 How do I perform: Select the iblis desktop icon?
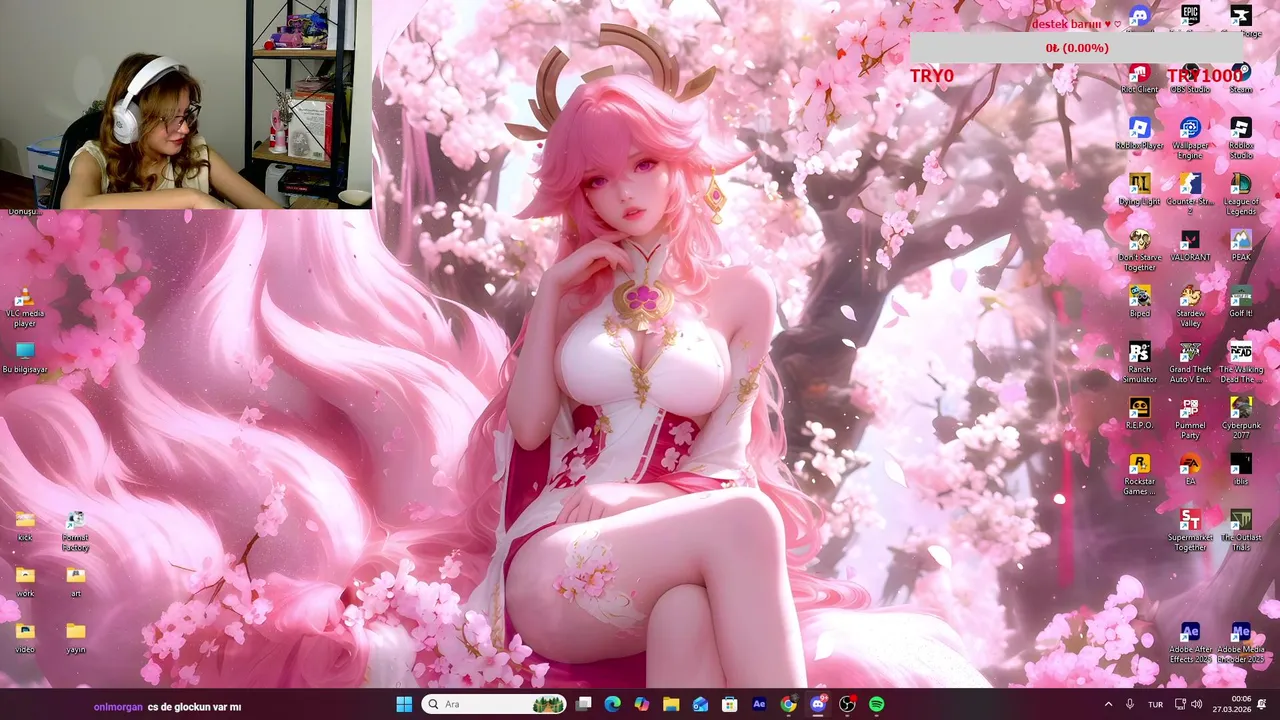click(x=1240, y=470)
